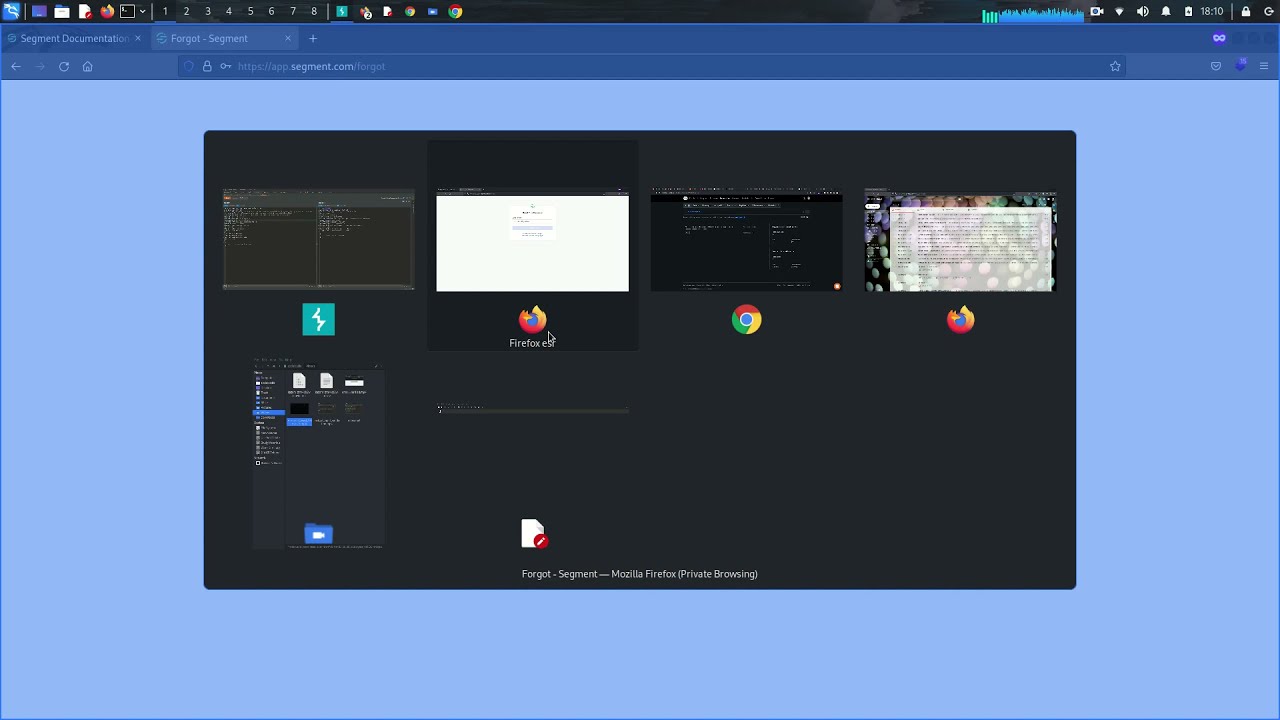The height and width of the screenshot is (720, 1280).
Task: Open a new Firefox tab
Action: click(313, 38)
